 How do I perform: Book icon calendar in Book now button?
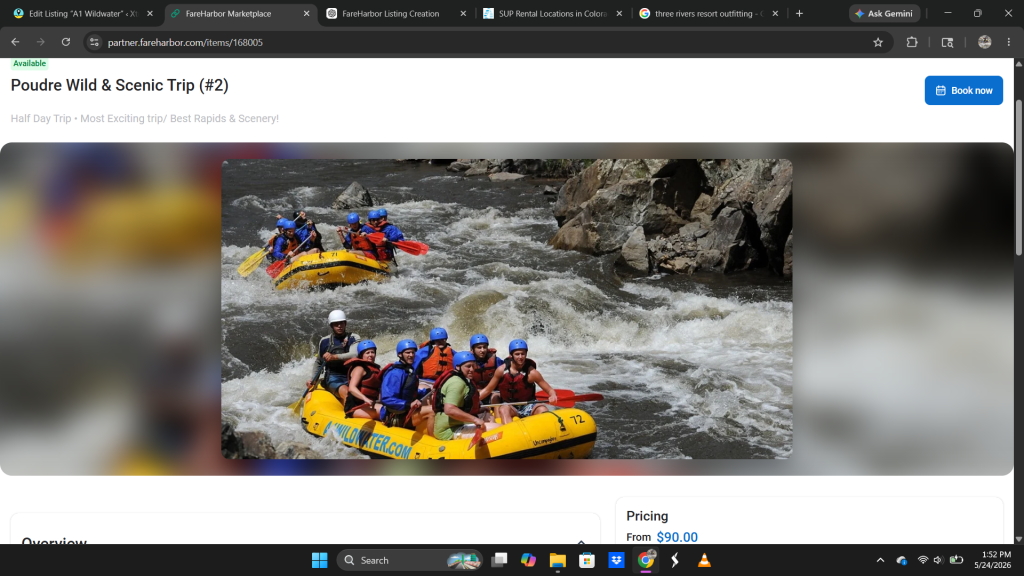(x=940, y=91)
